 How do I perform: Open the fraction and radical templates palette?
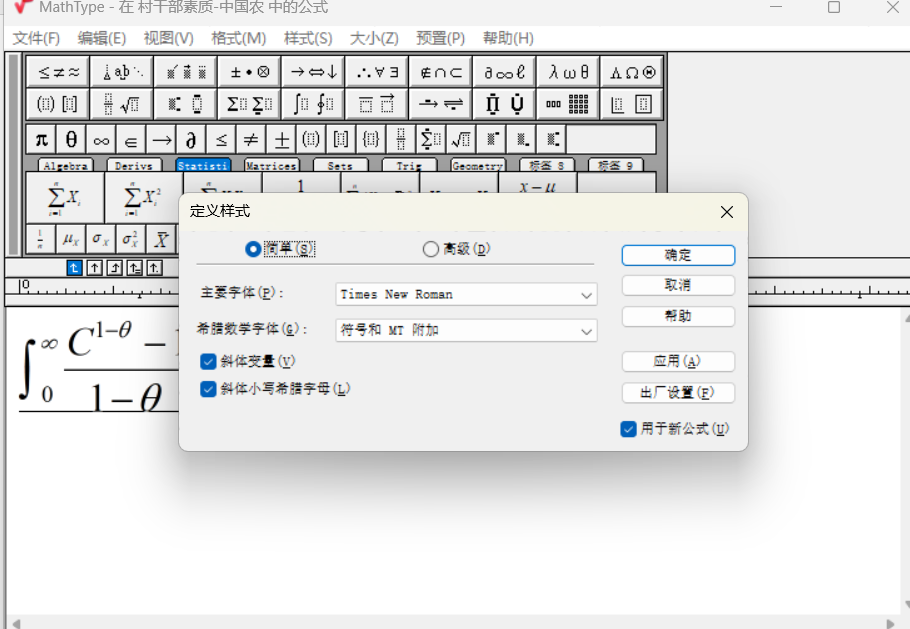coord(122,104)
